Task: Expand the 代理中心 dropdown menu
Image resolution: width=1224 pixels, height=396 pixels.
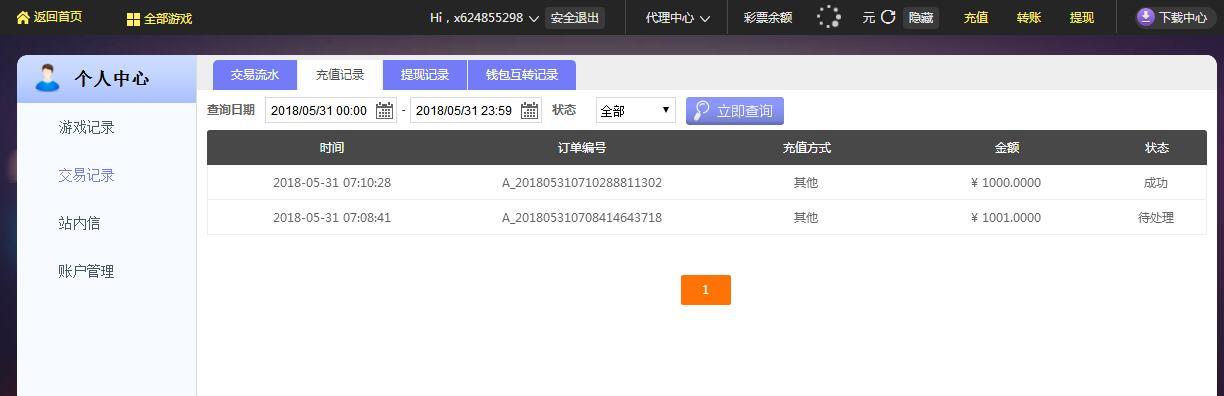Action: pos(678,18)
